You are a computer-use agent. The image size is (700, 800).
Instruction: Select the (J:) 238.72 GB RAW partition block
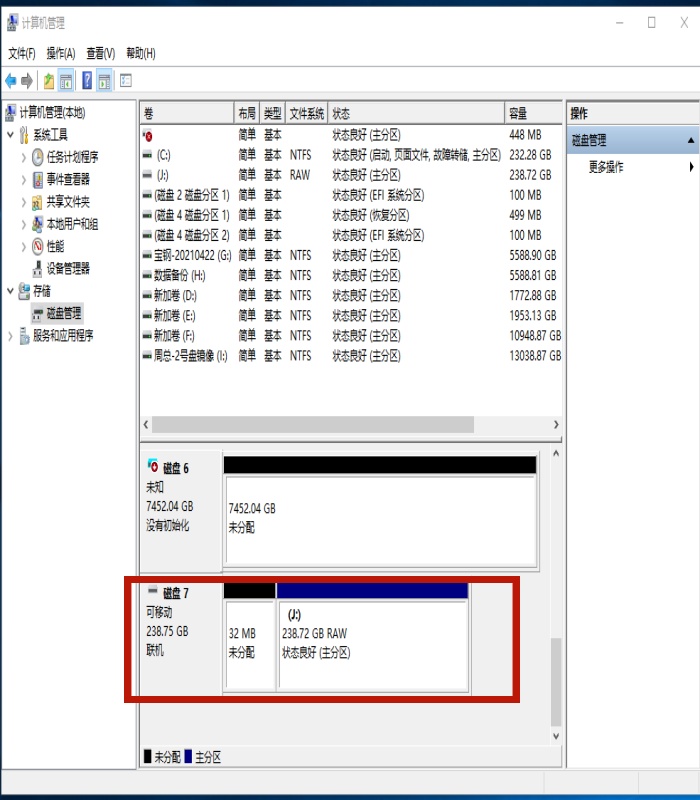pos(372,638)
